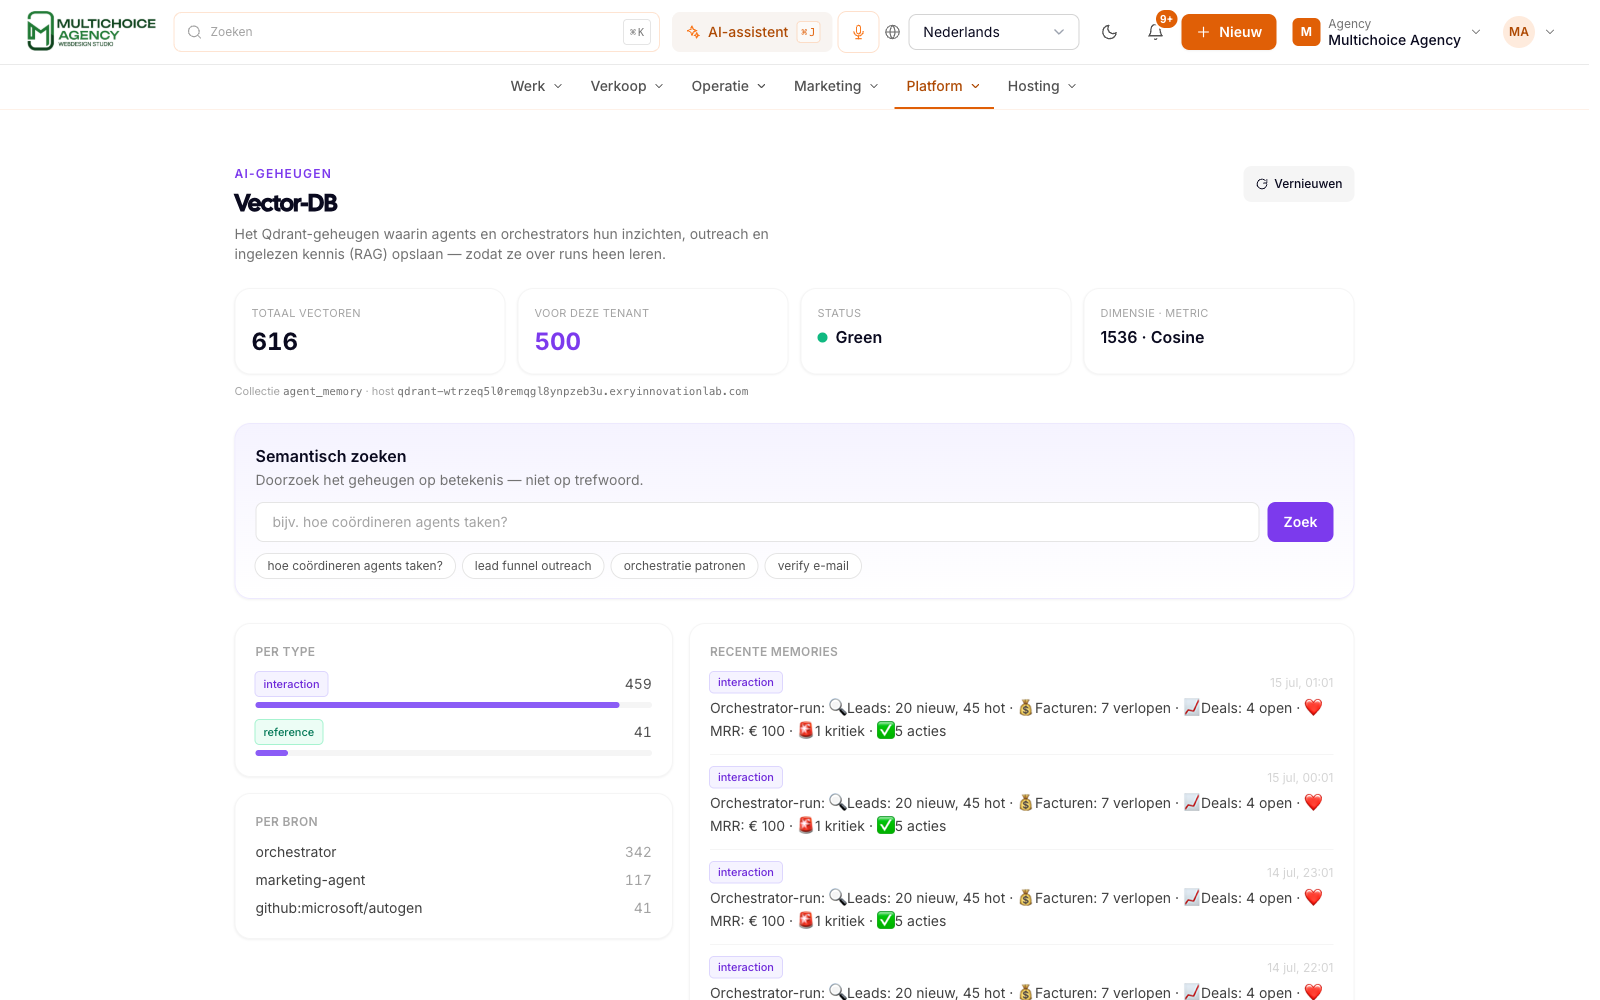Click the Vector-DB page heading
Image resolution: width=1600 pixels, height=1000 pixels.
tap(286, 203)
